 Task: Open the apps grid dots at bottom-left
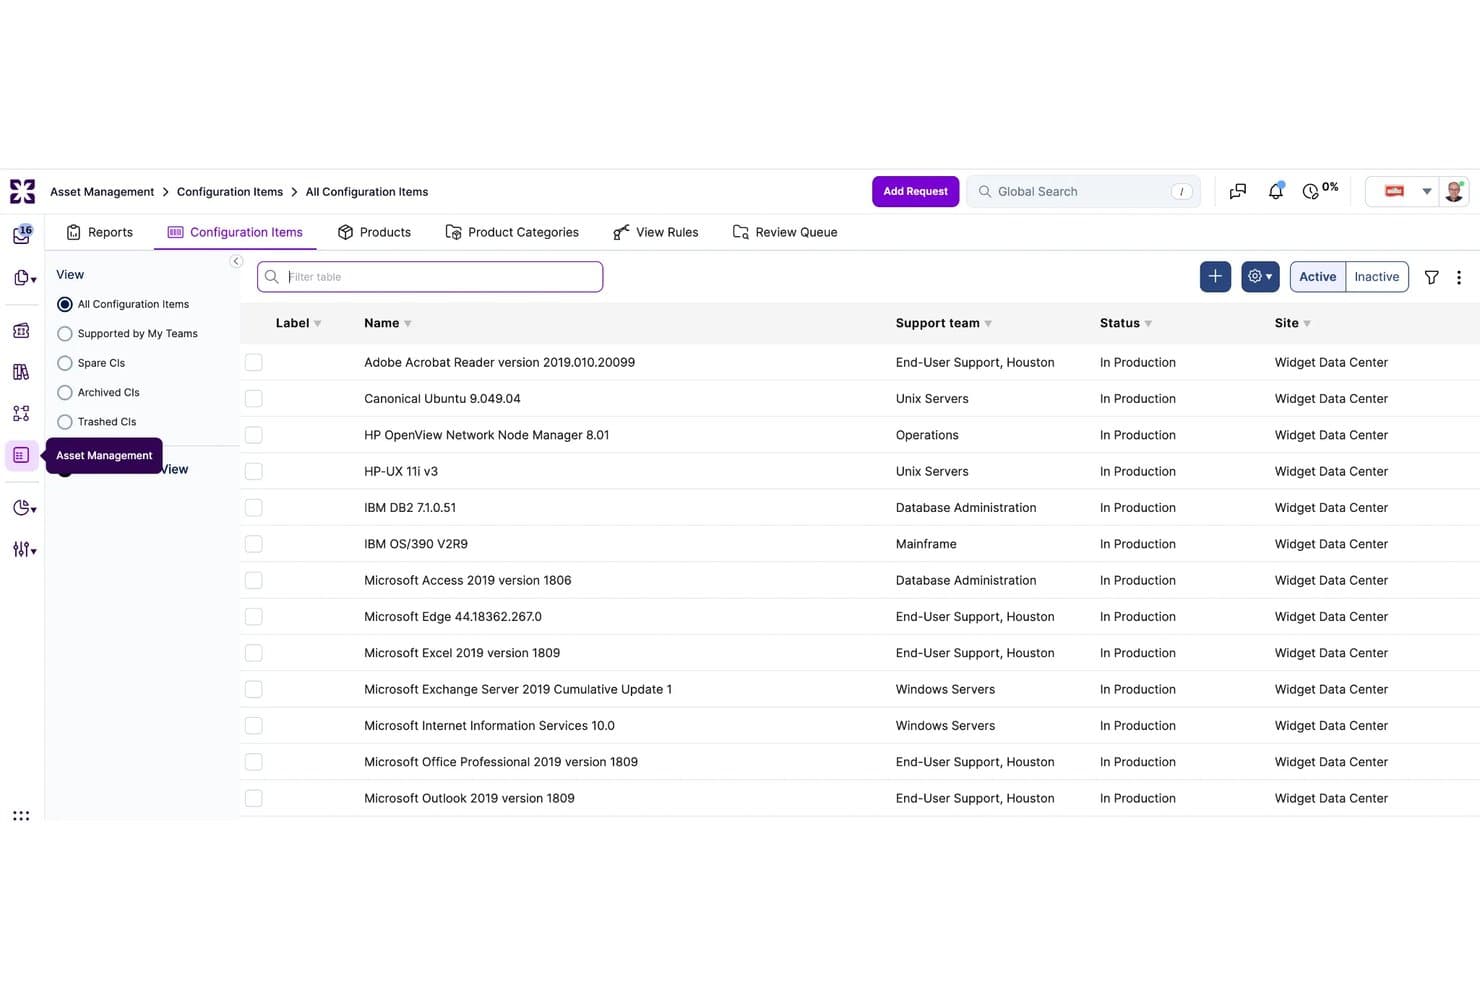[21, 816]
